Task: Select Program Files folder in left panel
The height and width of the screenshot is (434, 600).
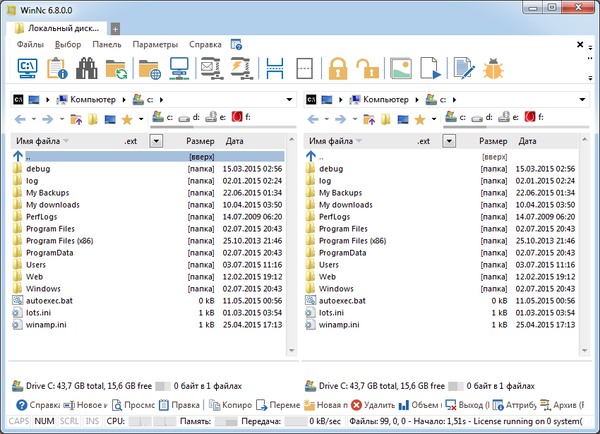Action: [49, 229]
